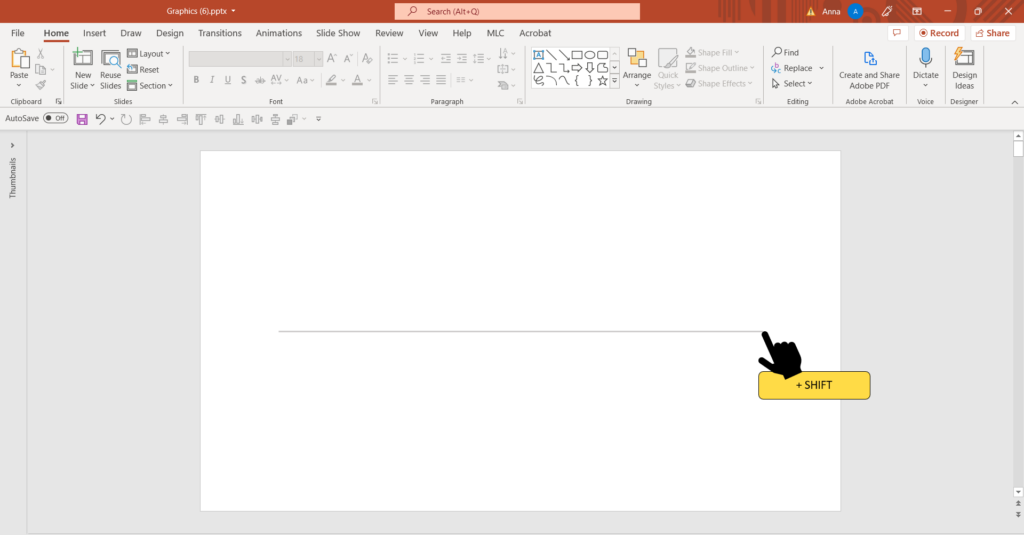The height and width of the screenshot is (535, 1024).
Task: Click the Paste clipboard icon
Action: click(19, 62)
